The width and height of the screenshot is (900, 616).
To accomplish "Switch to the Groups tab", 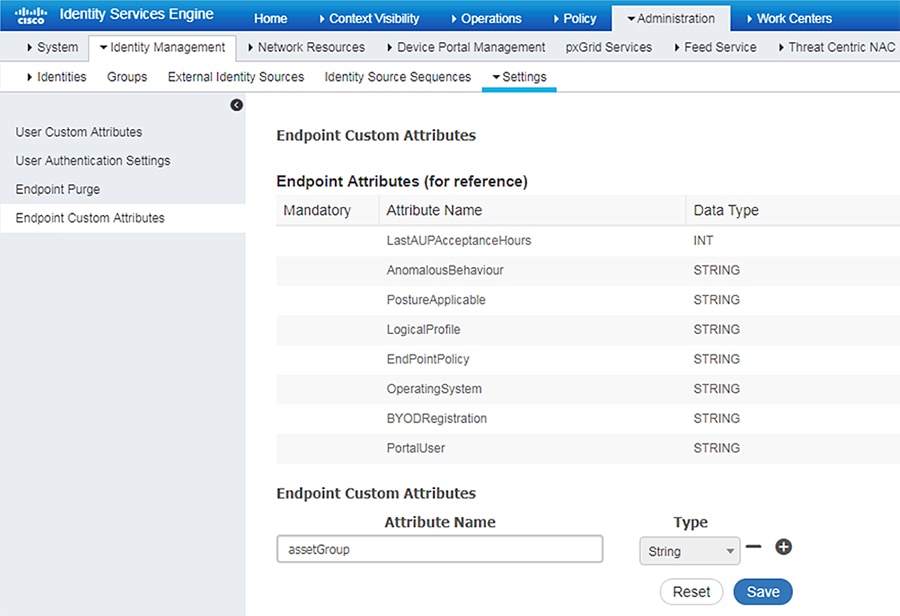I will coord(127,77).
